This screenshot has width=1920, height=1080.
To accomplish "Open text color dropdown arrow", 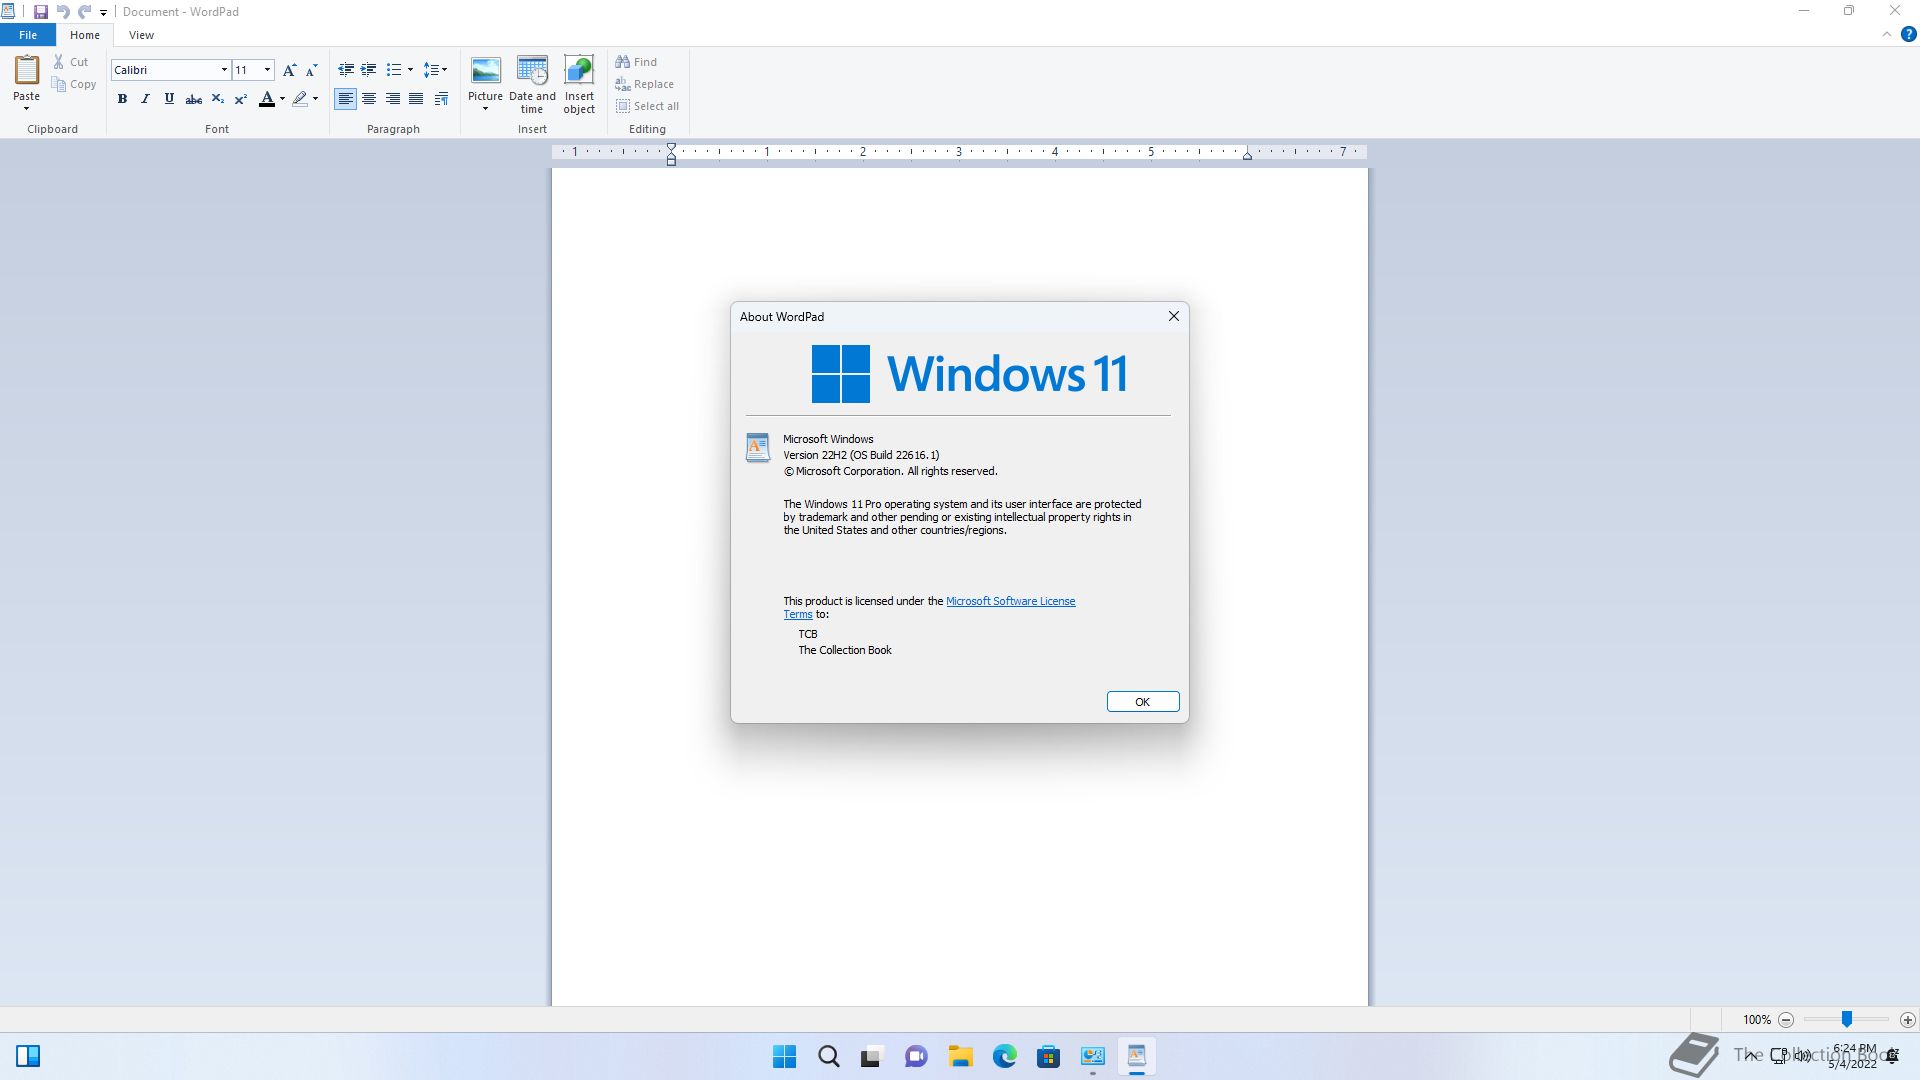I will (282, 99).
